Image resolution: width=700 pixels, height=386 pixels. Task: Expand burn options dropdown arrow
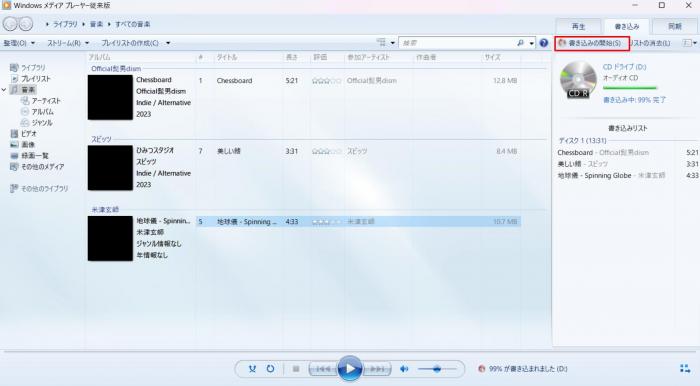(x=695, y=43)
